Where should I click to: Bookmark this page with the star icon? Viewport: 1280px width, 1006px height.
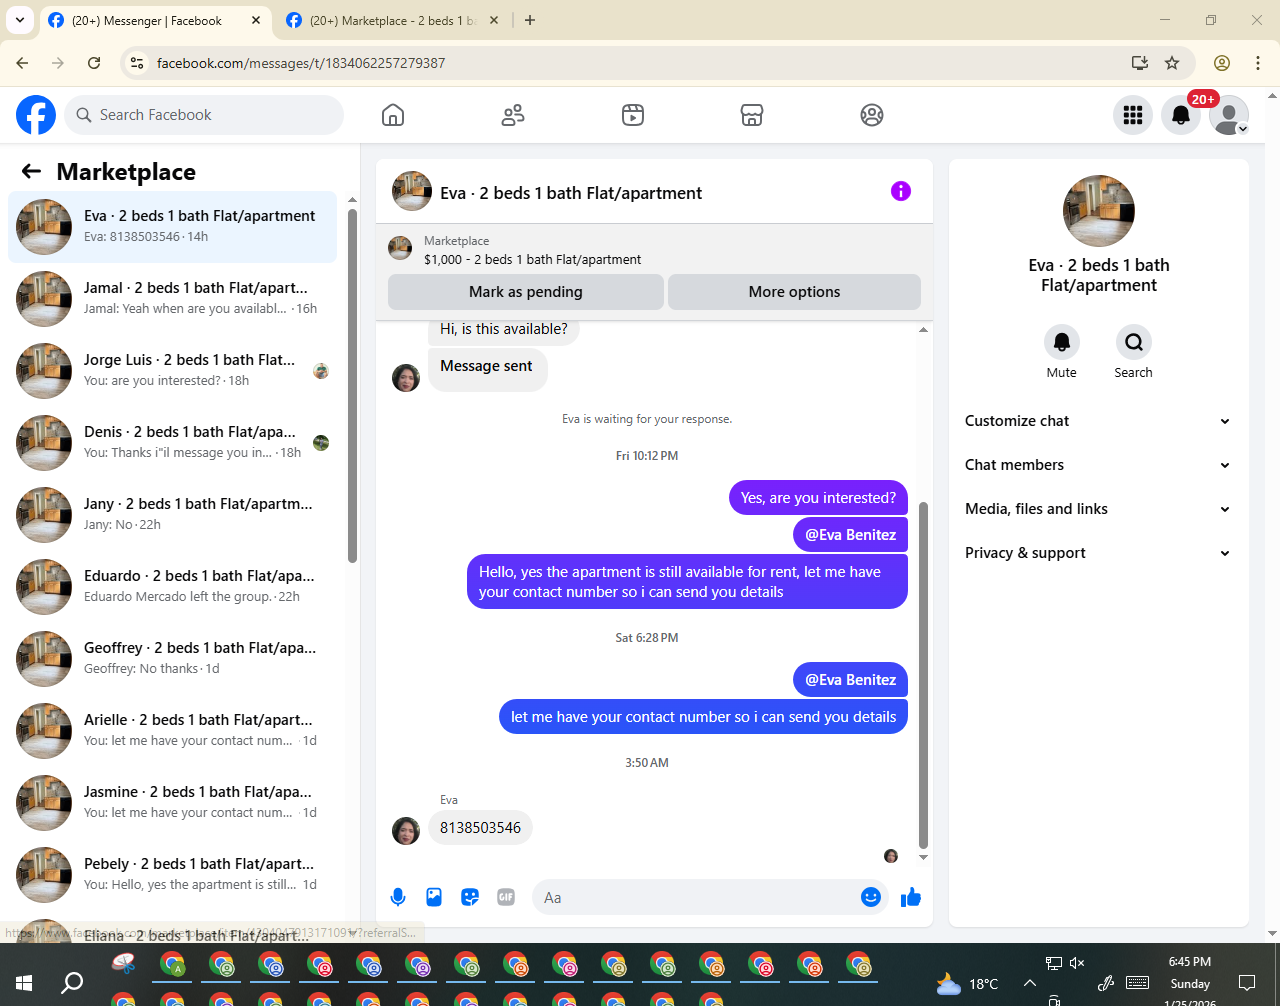(x=1172, y=63)
